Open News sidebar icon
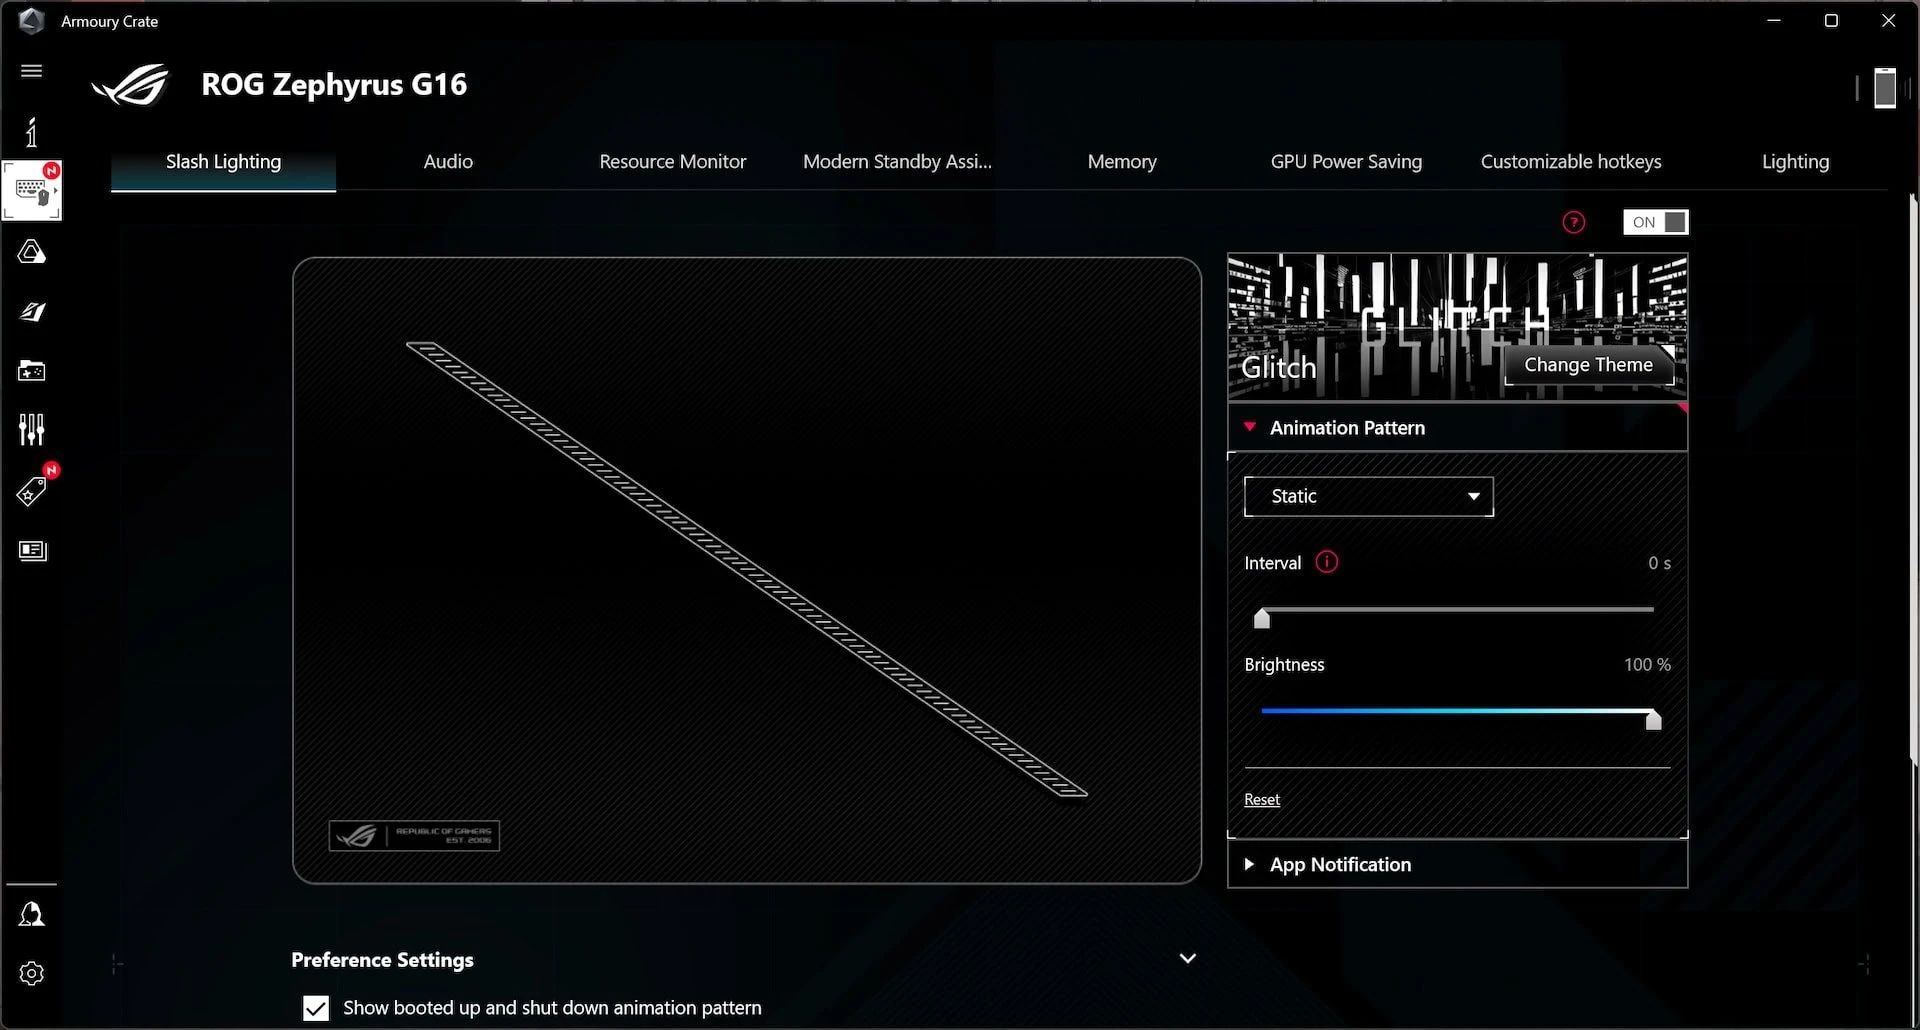This screenshot has height=1030, width=1920. pos(32,551)
